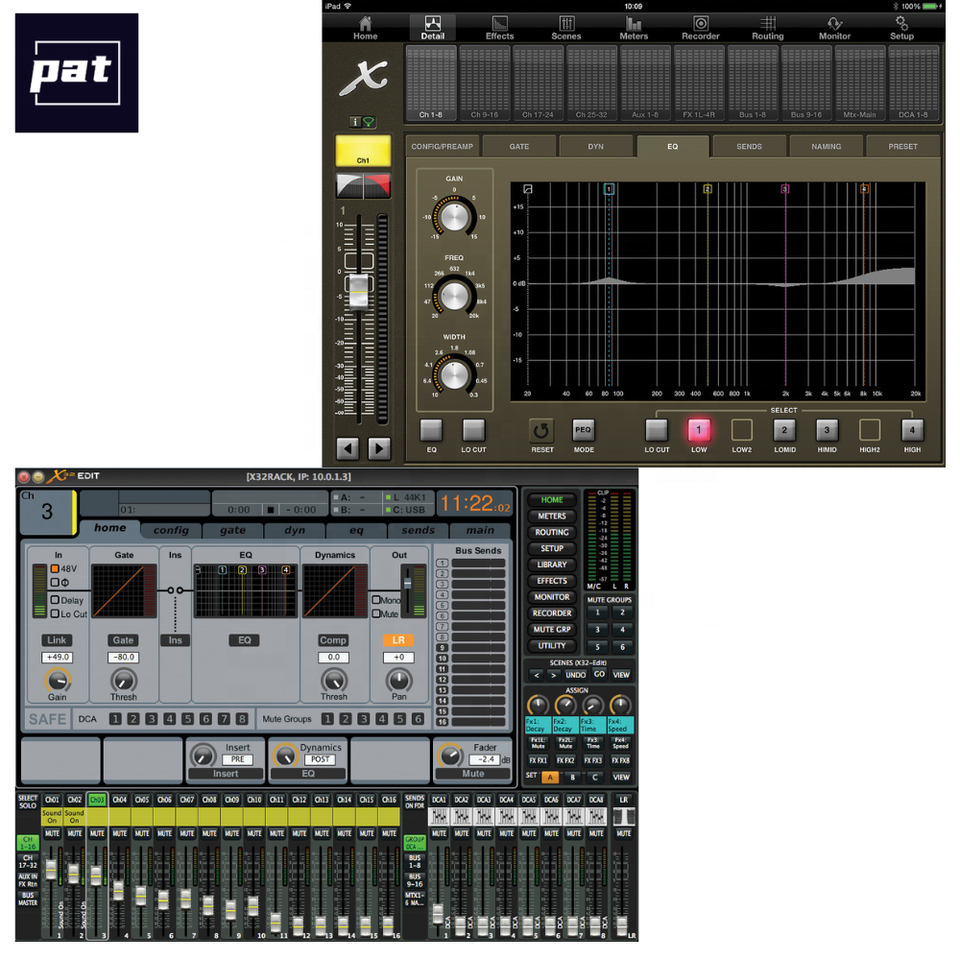Switch to the CONFIG/PREAMP tab

point(442,147)
